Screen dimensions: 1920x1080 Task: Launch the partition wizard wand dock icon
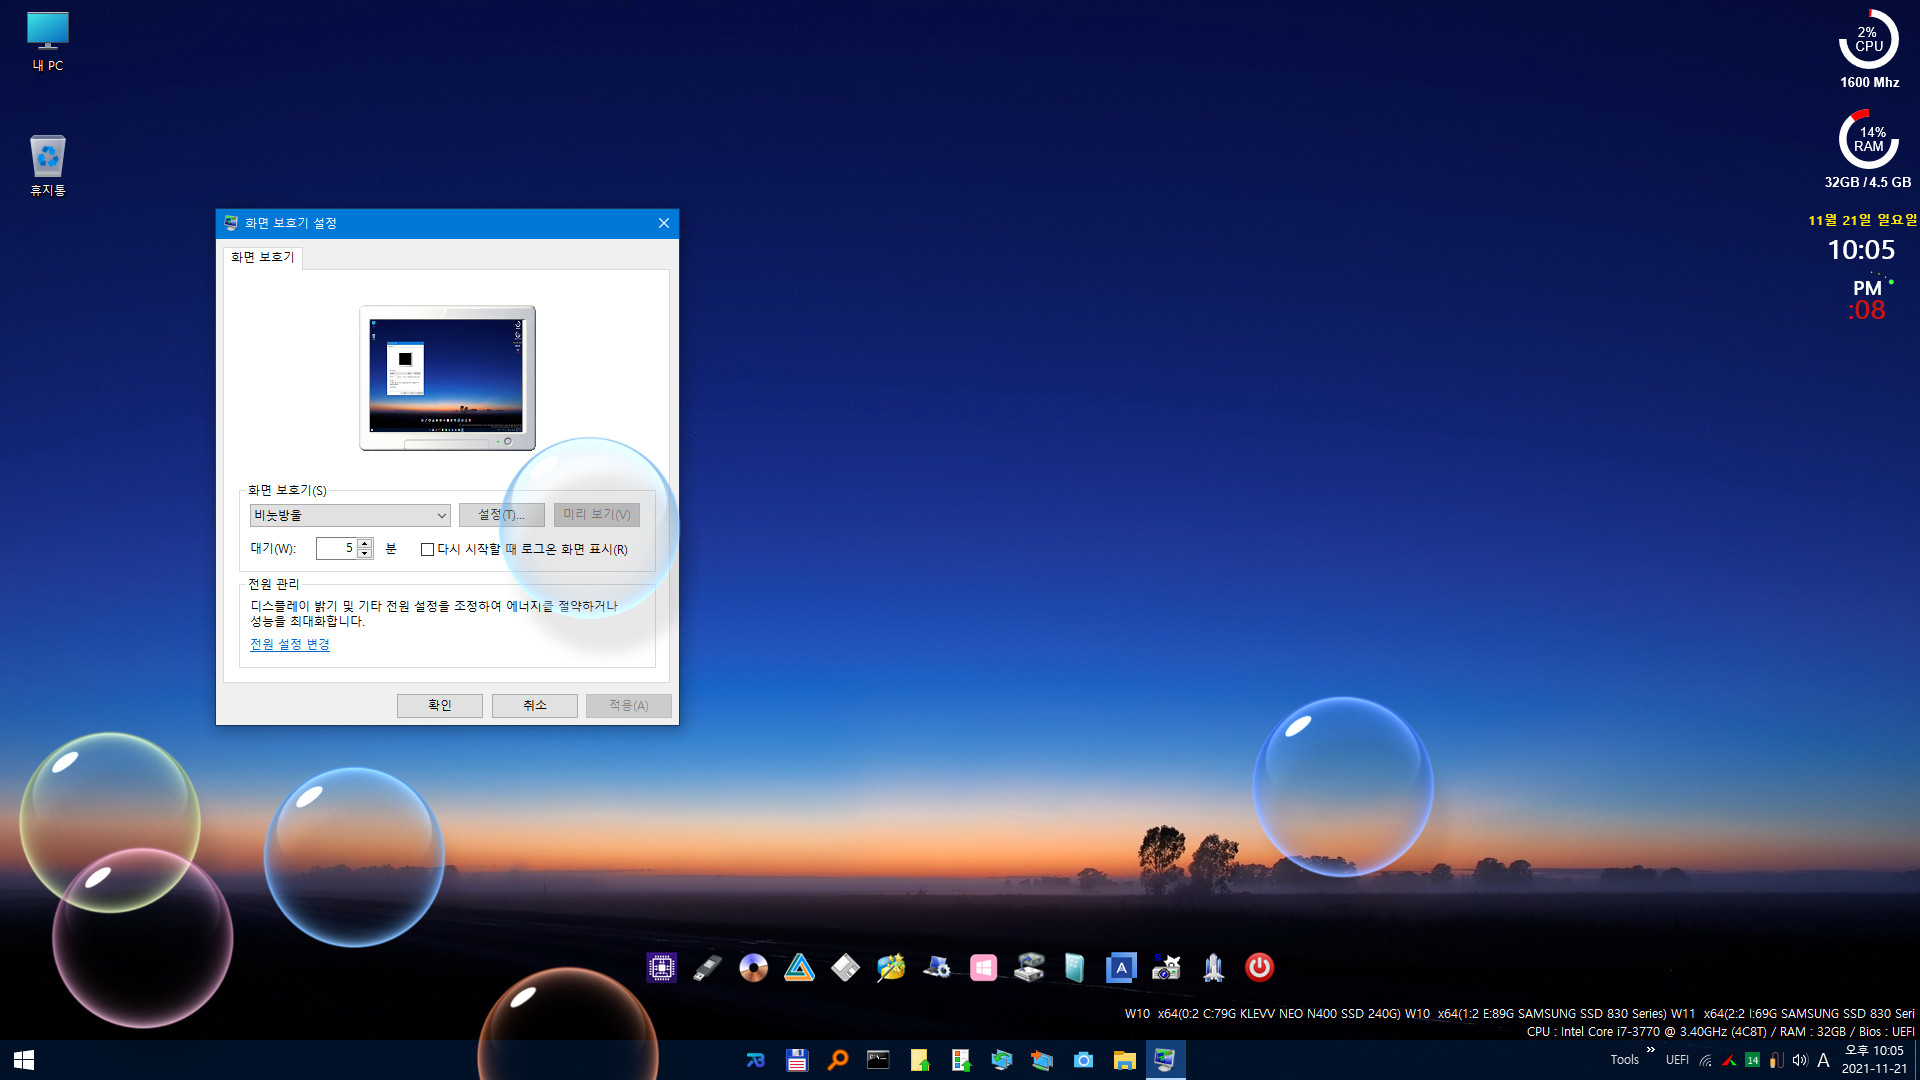pos(891,967)
